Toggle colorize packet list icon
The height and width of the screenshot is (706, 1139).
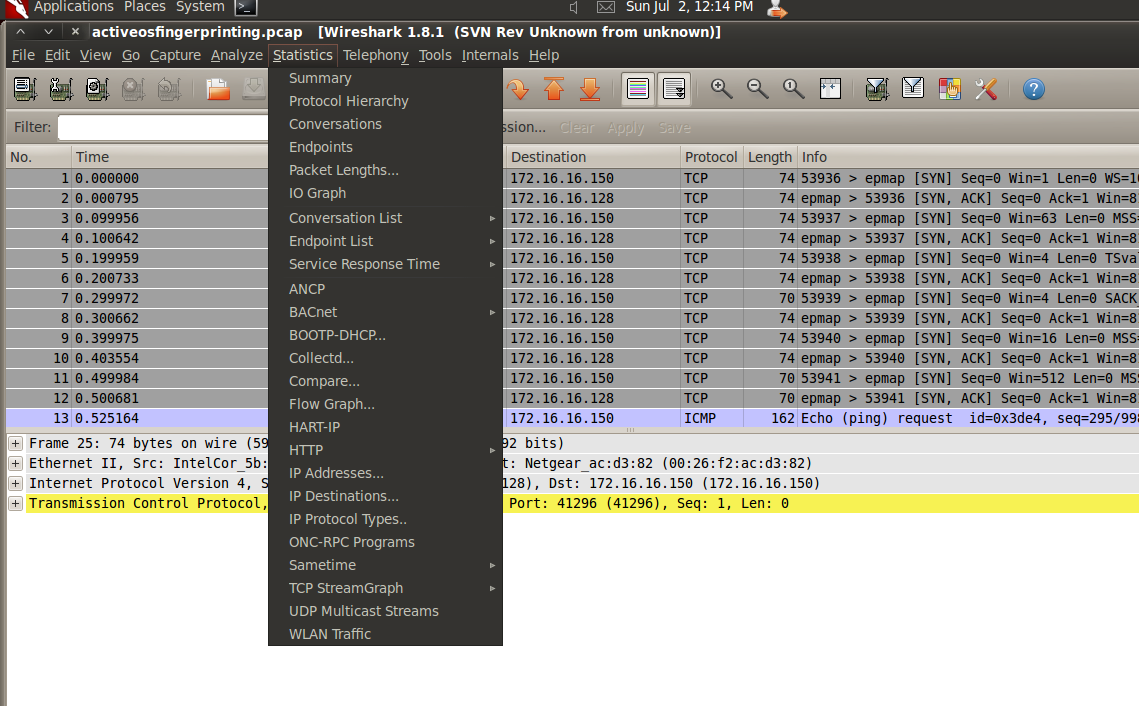638,89
